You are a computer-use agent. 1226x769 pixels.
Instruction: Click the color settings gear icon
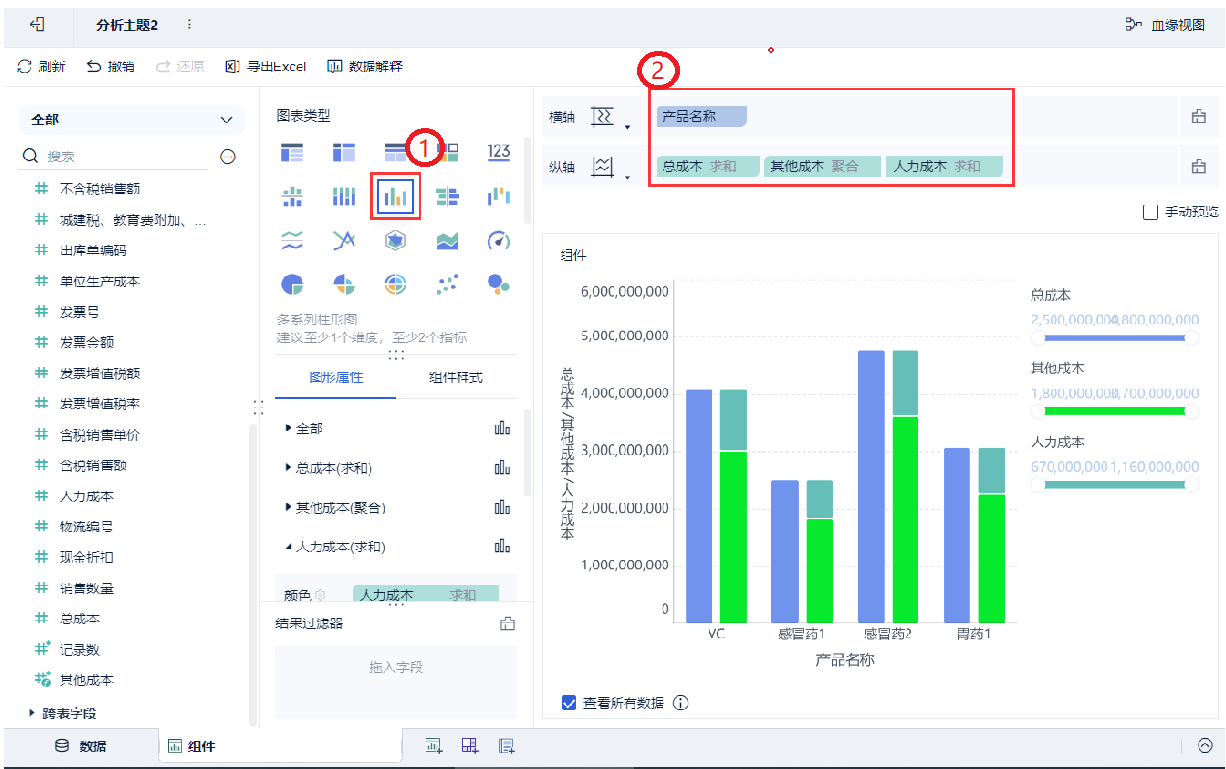click(321, 595)
